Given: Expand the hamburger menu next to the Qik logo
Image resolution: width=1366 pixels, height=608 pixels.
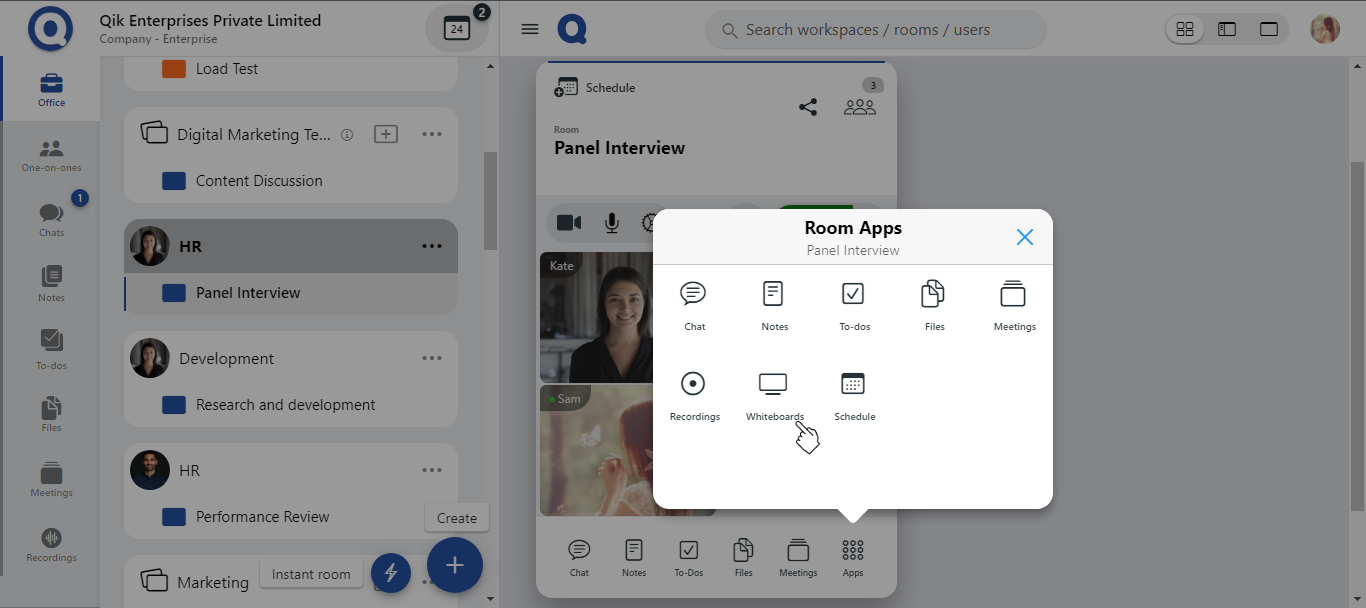Looking at the screenshot, I should click(529, 28).
